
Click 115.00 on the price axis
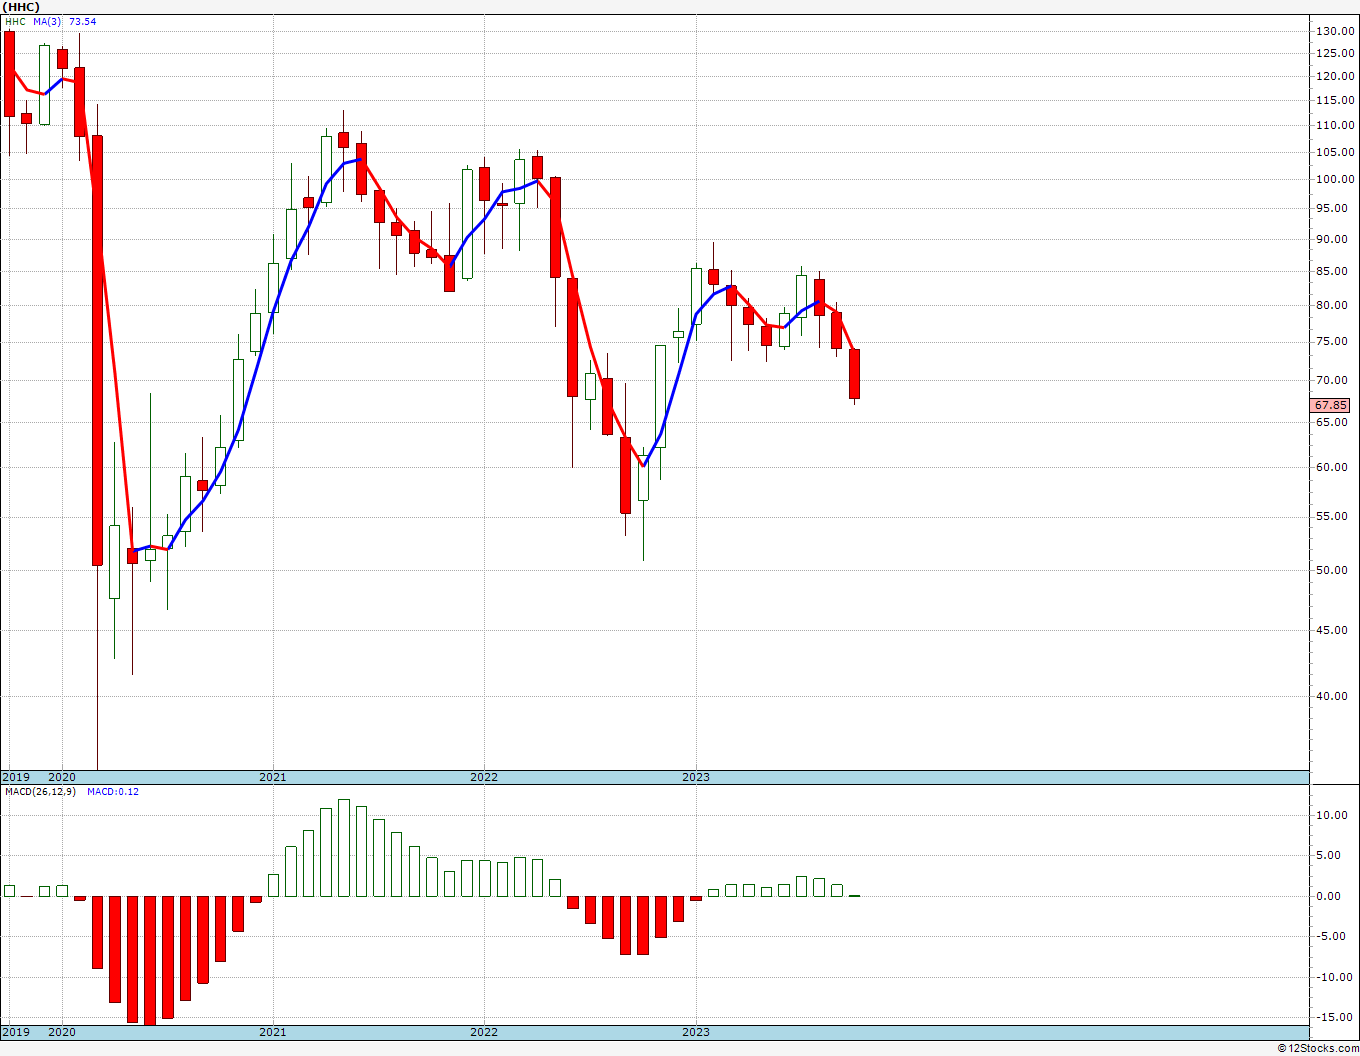coord(1335,100)
